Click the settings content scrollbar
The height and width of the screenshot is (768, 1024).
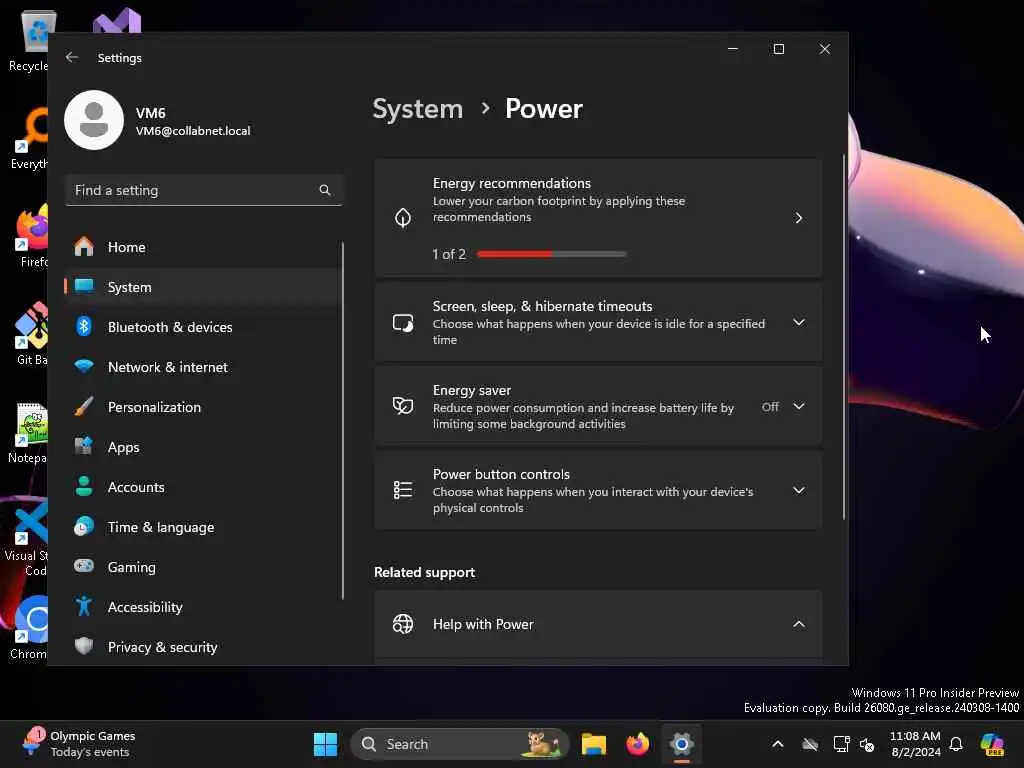844,337
